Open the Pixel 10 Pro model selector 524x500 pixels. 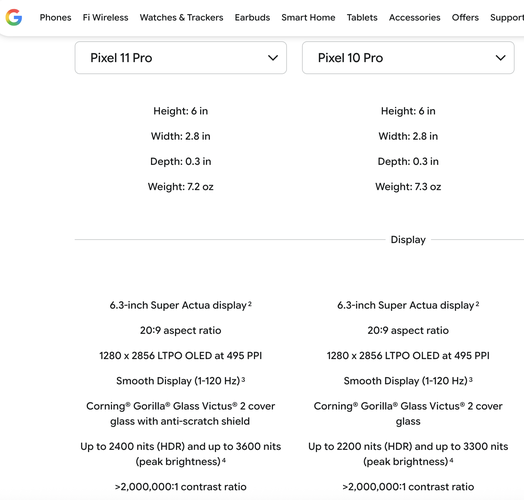(408, 58)
